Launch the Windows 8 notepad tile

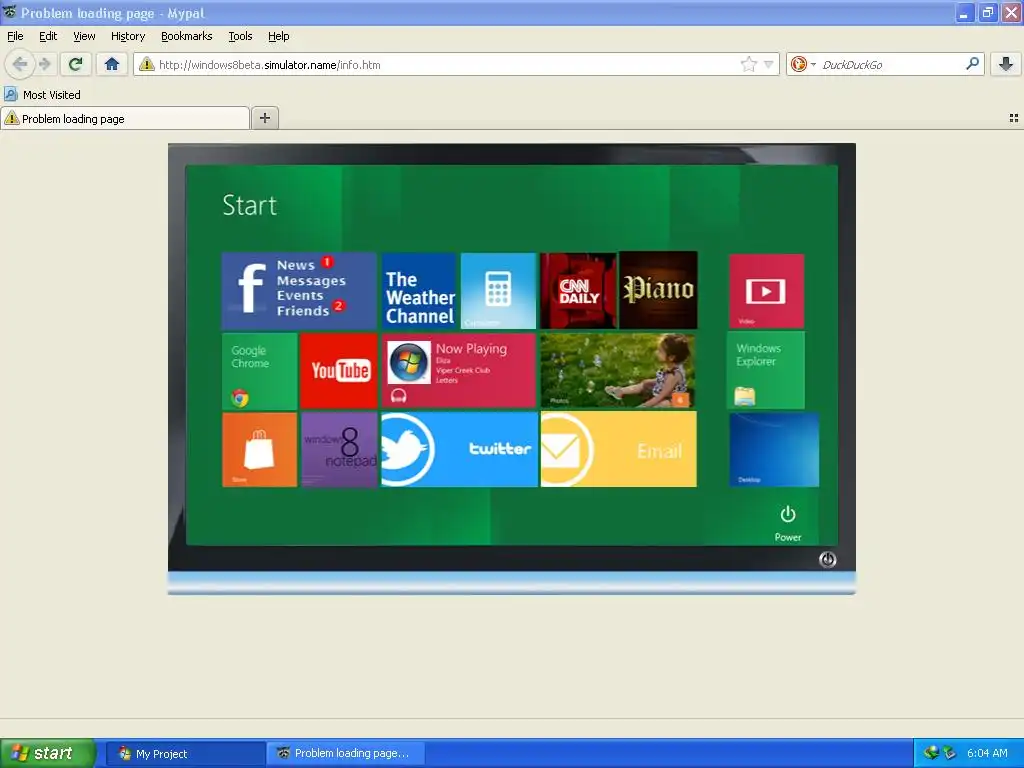[339, 449]
